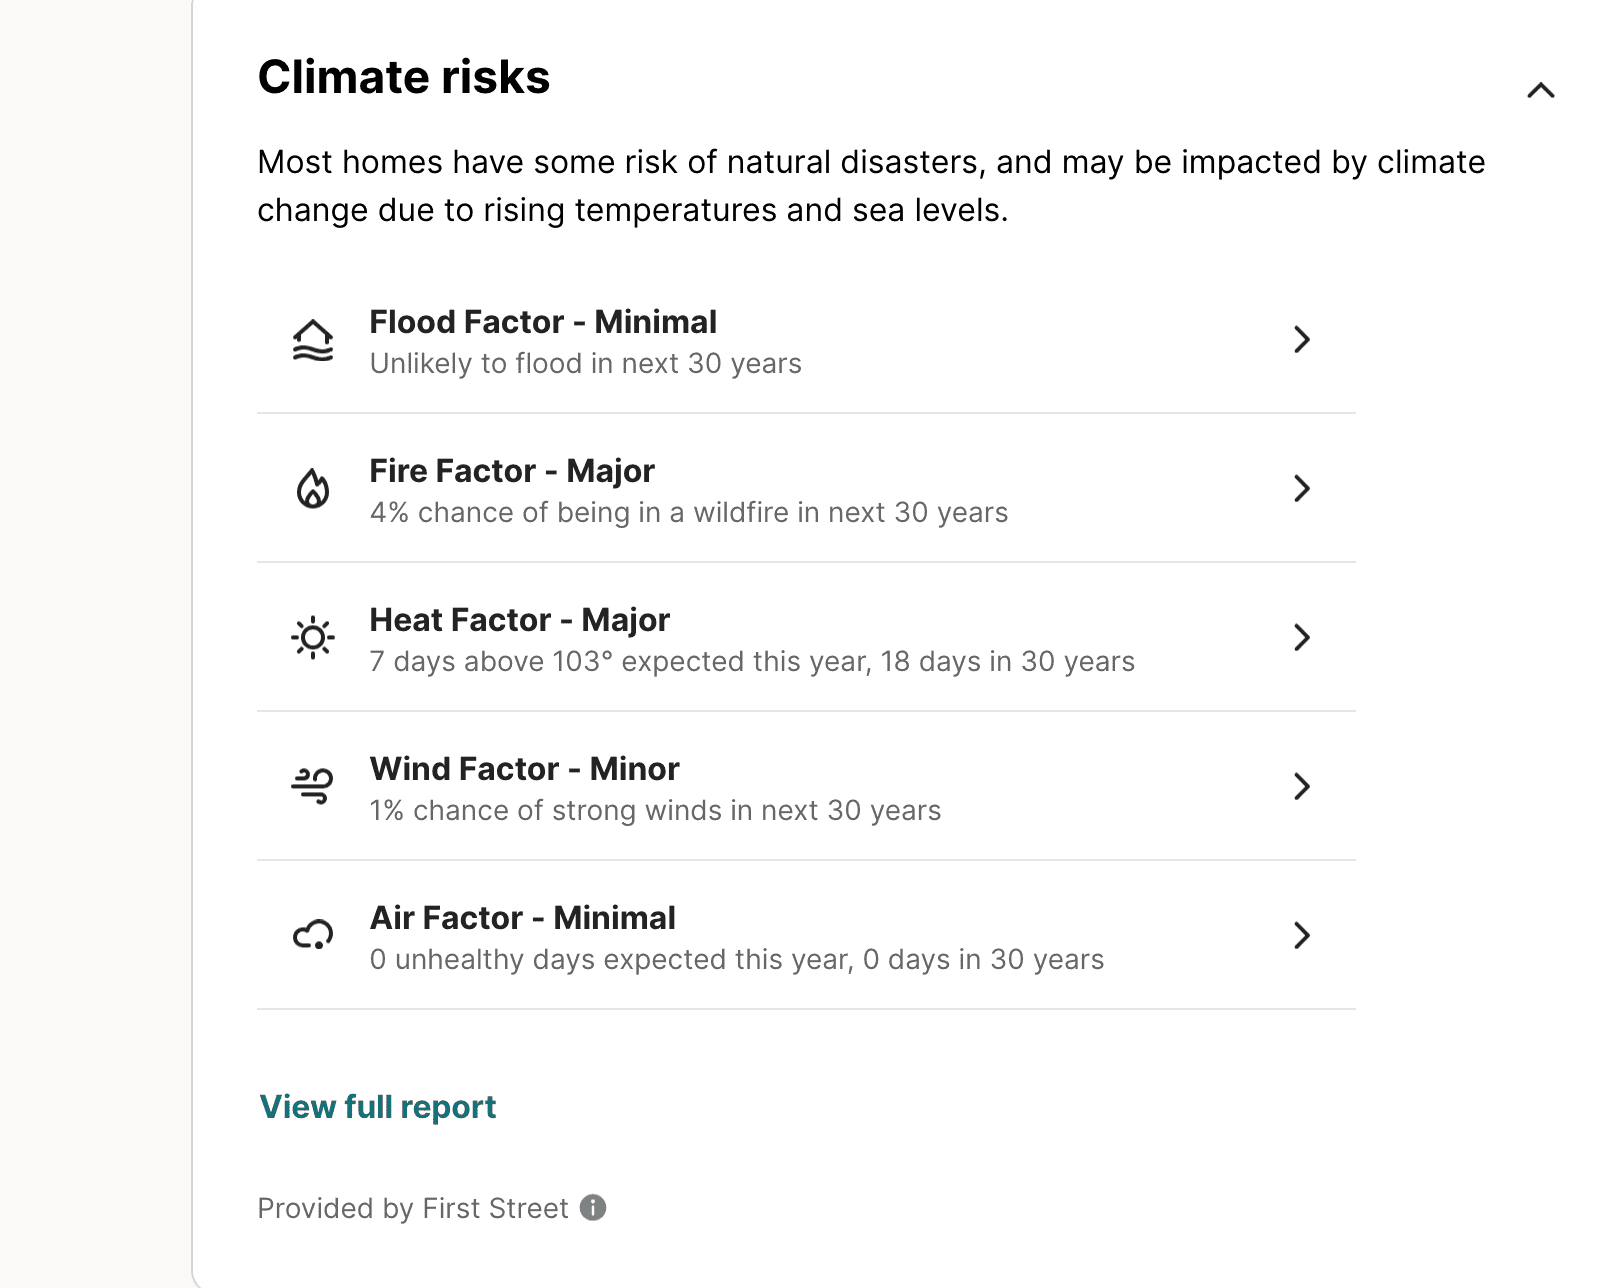Viewport: 1598px width, 1288px height.
Task: Click the info icon beside First Street
Action: [x=593, y=1208]
